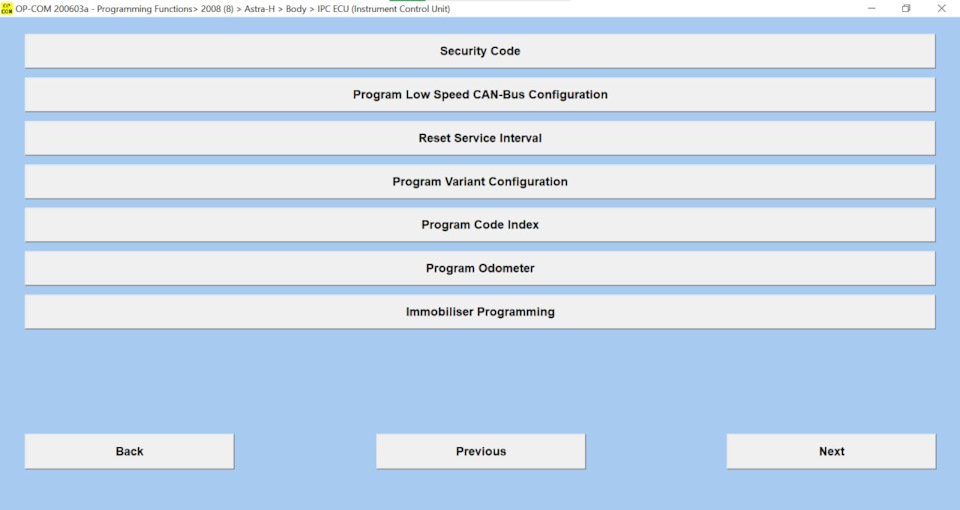The width and height of the screenshot is (960, 510).
Task: Go back using the Back button
Action: (129, 451)
